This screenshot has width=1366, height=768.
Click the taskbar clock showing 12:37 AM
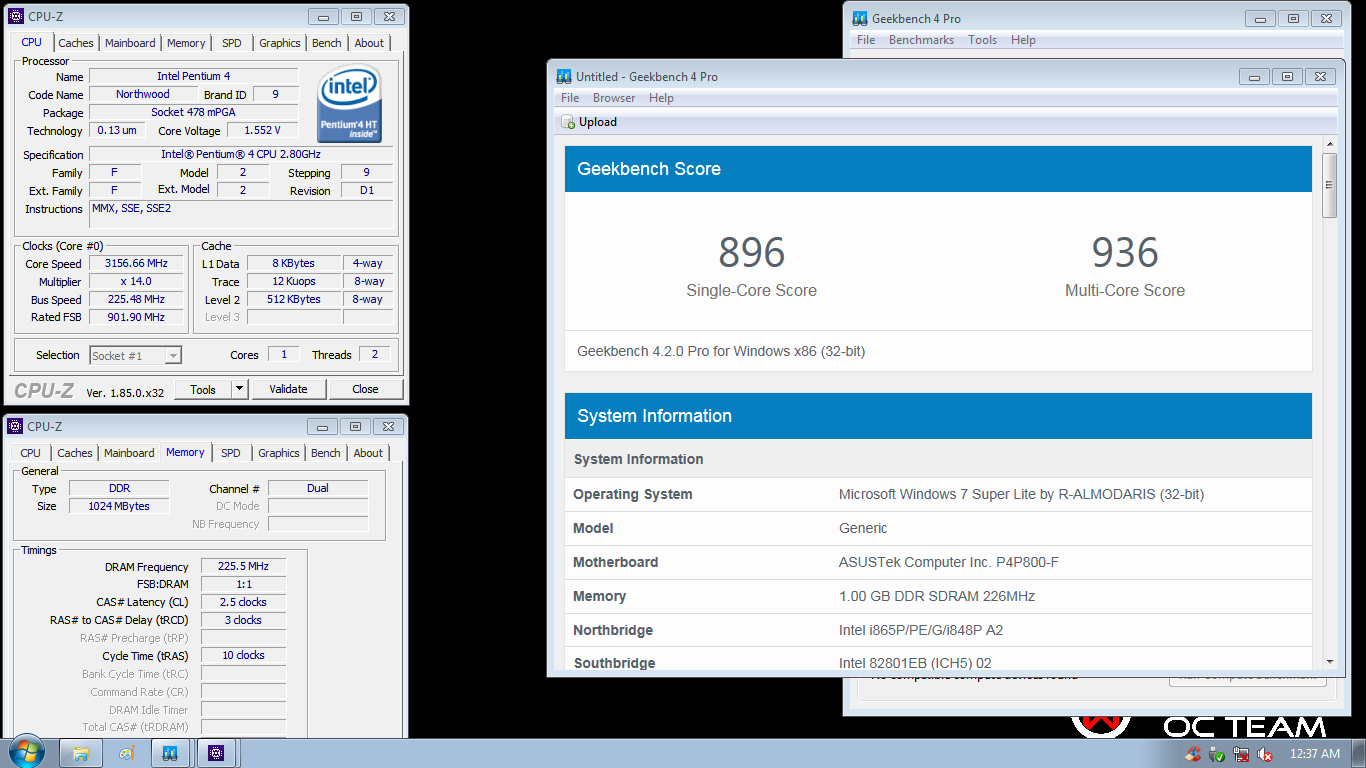(1314, 754)
